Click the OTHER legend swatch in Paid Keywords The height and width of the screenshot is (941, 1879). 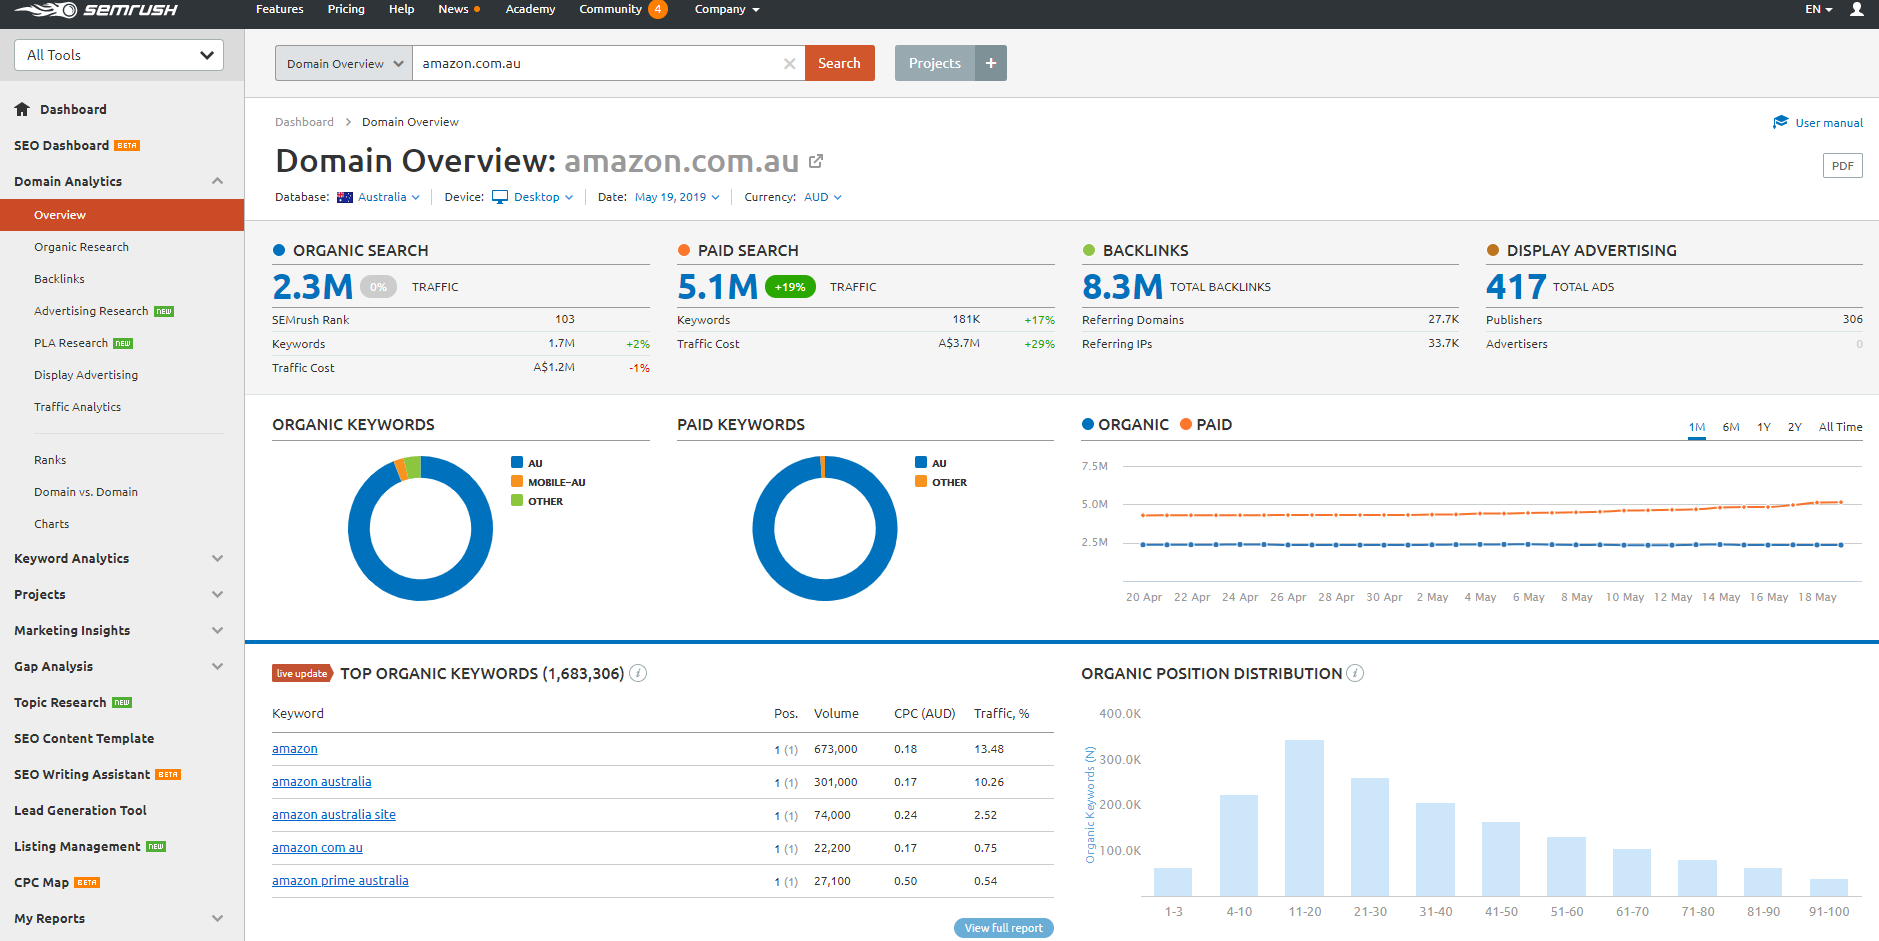click(921, 481)
